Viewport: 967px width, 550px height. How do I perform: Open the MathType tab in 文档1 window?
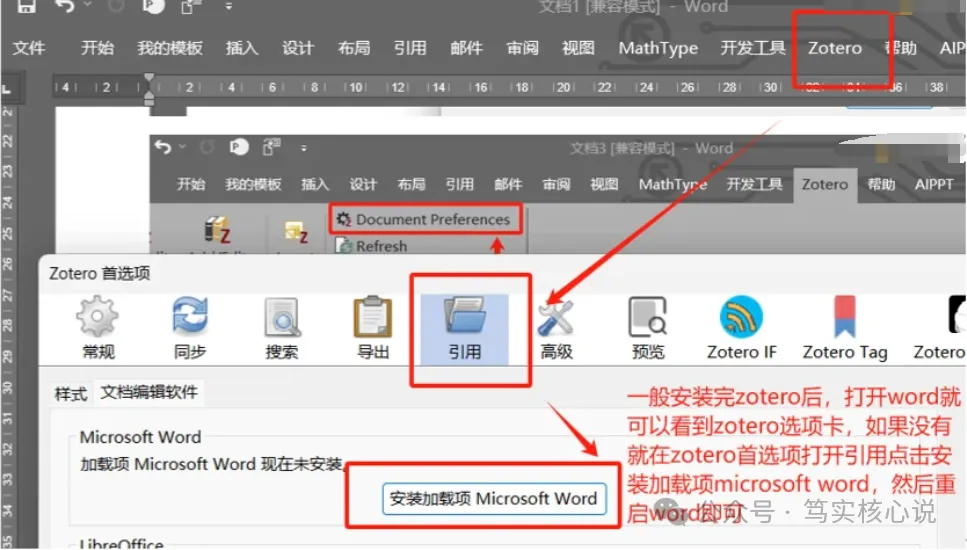tap(657, 48)
